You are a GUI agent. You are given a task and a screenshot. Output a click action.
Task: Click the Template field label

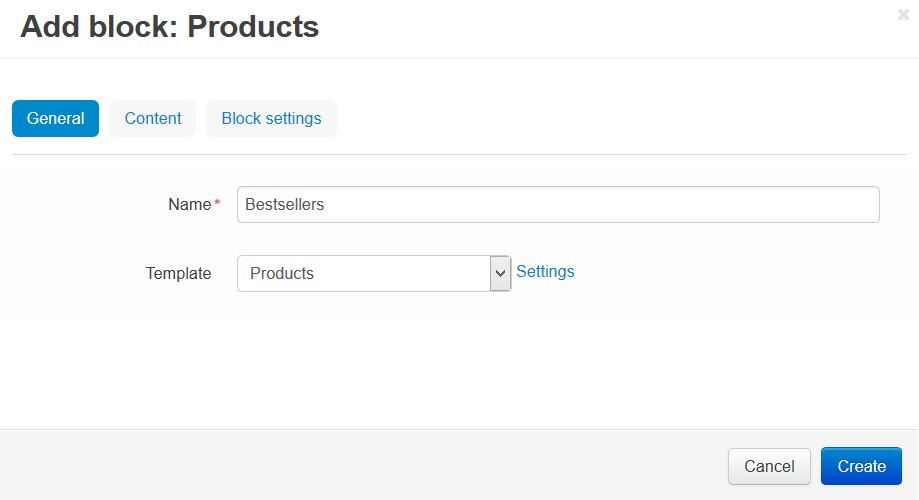coord(178,274)
